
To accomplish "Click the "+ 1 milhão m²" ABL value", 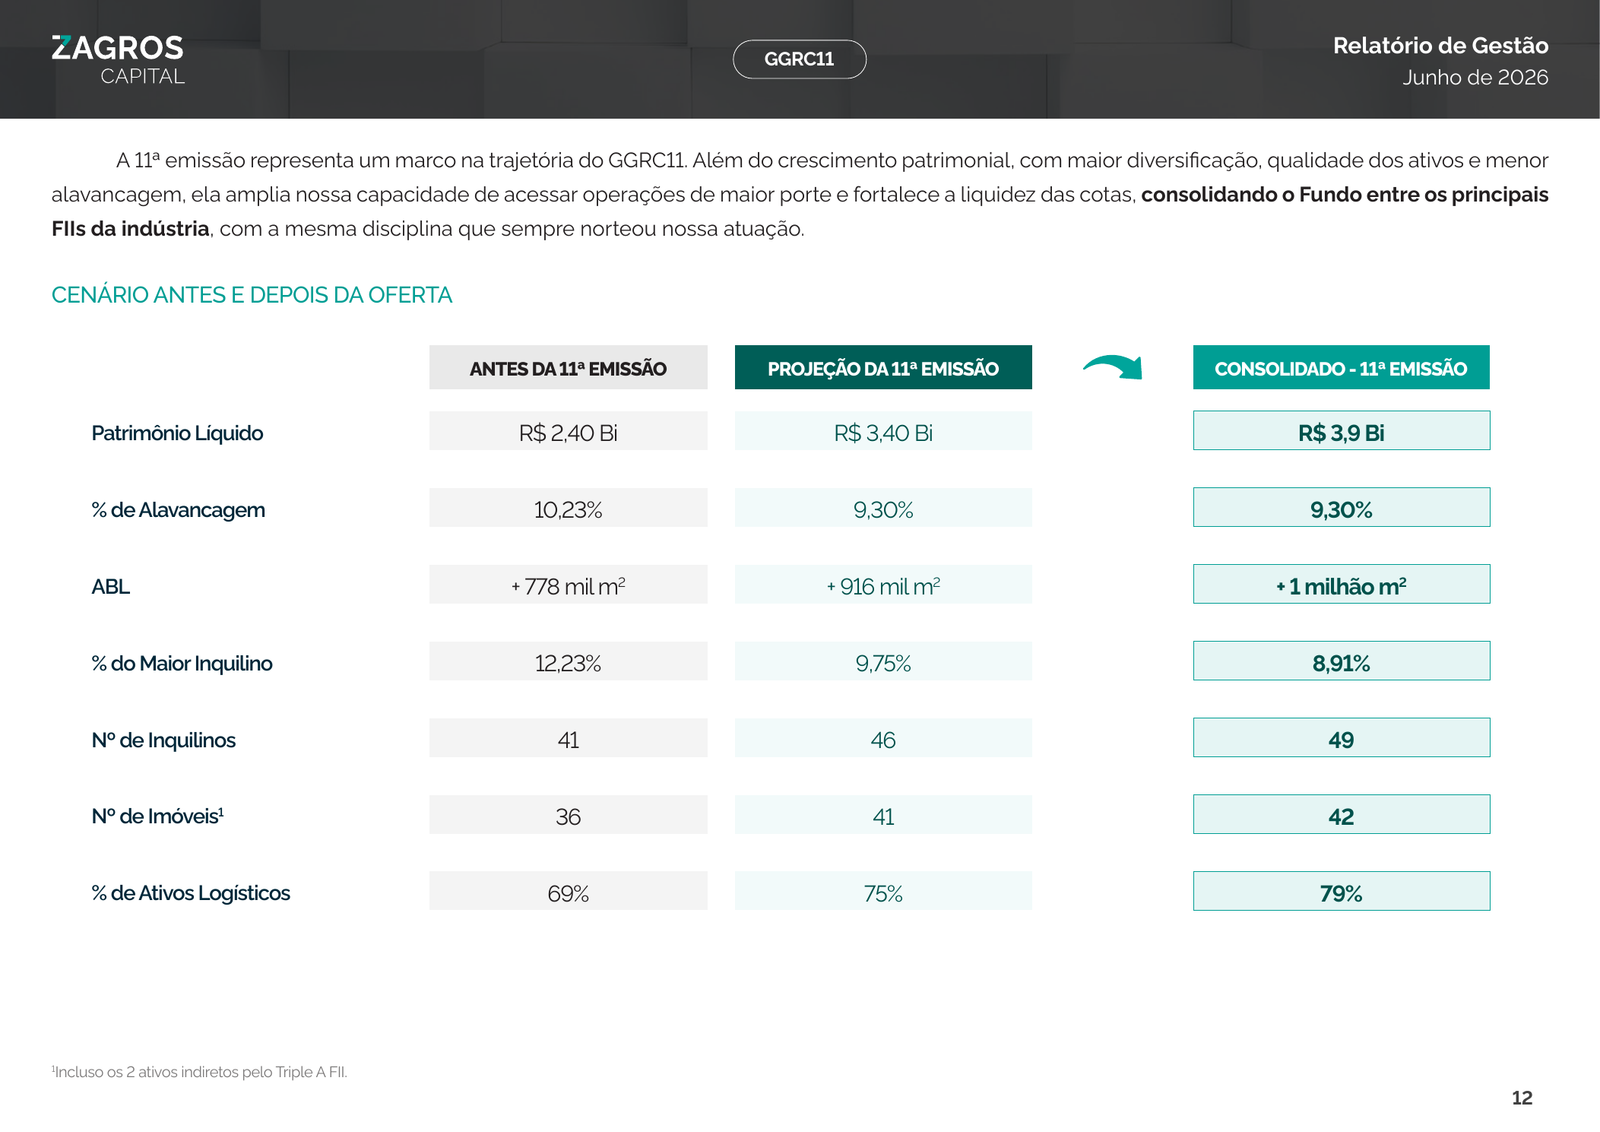I will (1341, 586).
